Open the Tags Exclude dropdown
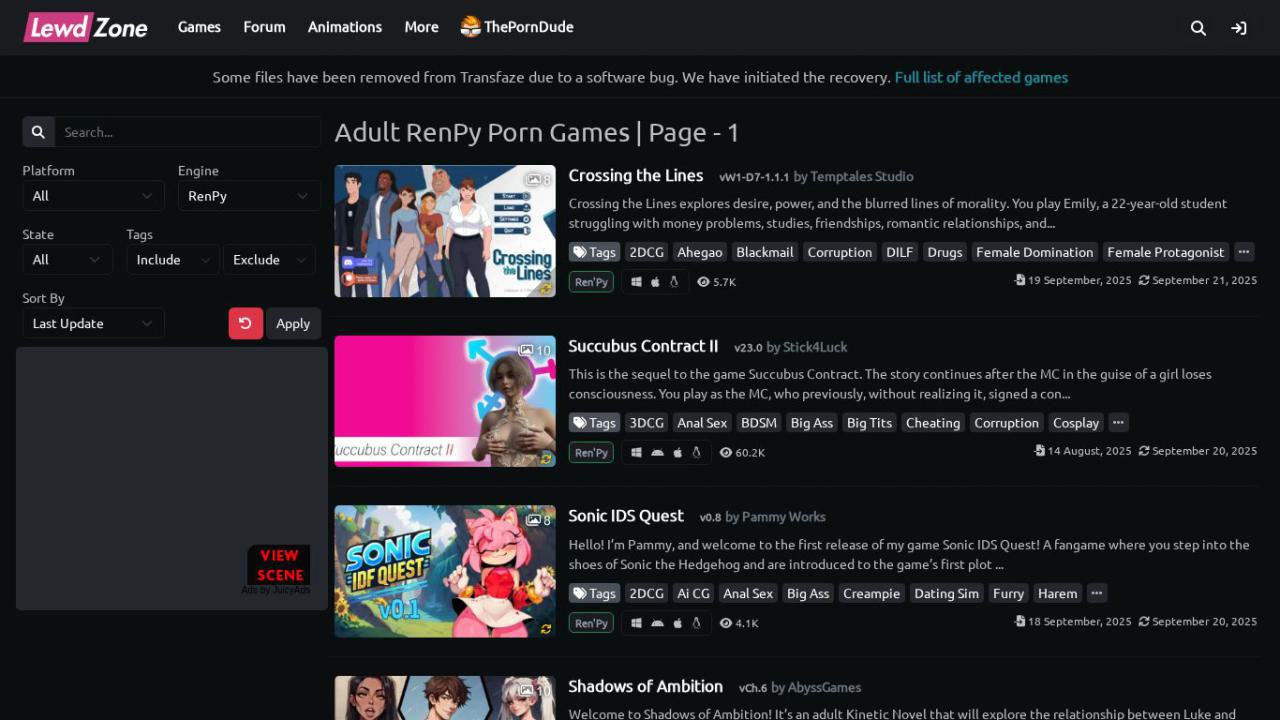Screen dimensions: 1280x720 pyautogui.click(x=269, y=260)
